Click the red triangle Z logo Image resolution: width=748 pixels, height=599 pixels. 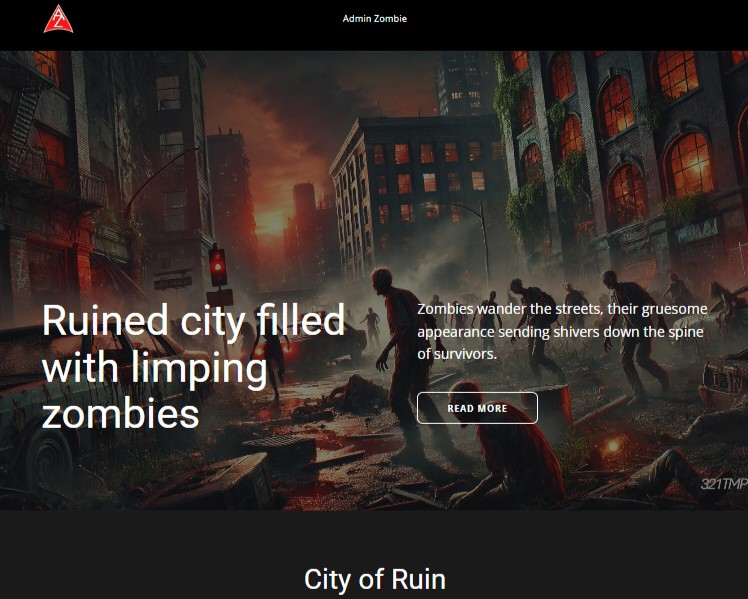click(58, 19)
